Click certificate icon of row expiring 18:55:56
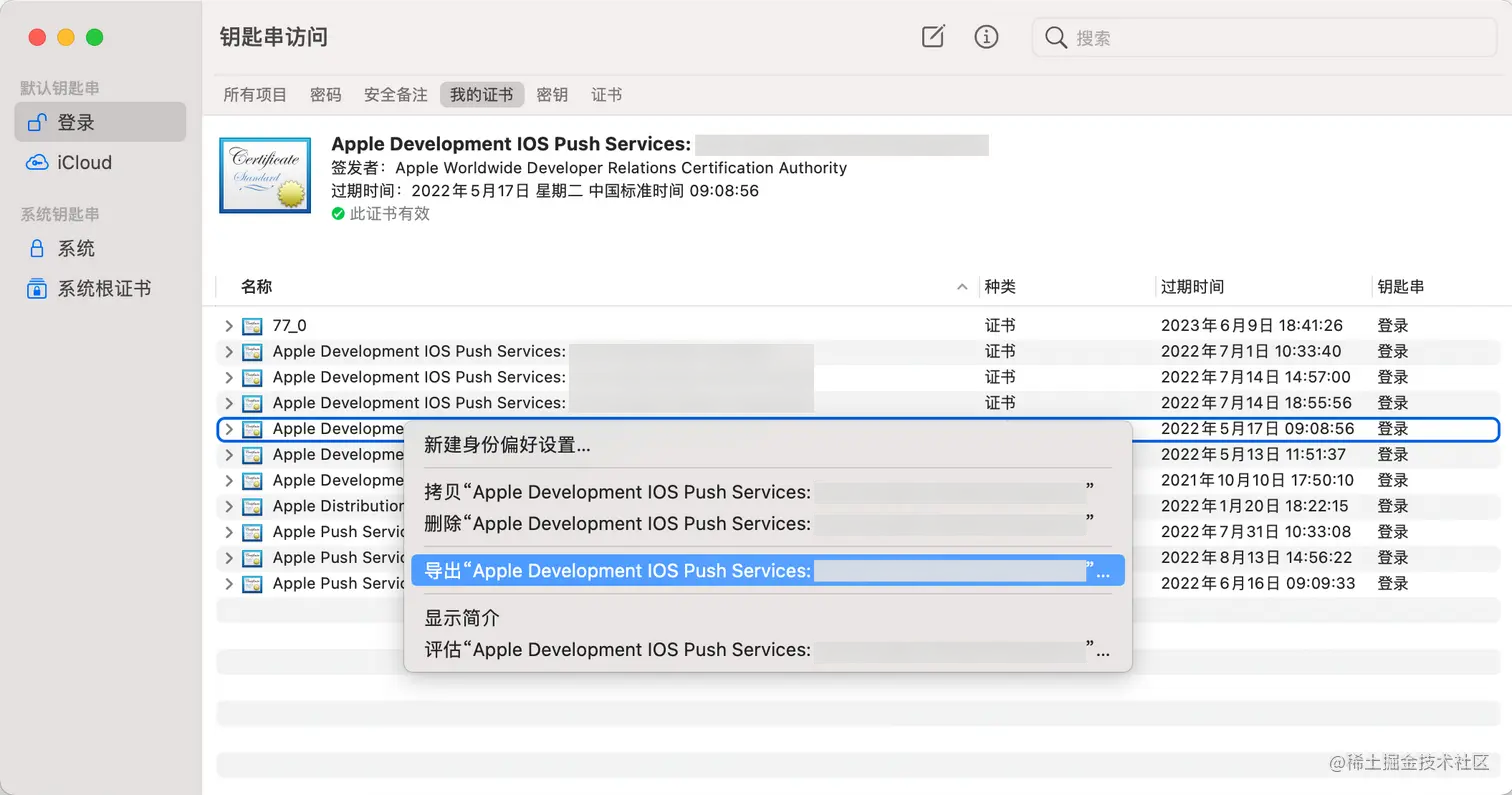 click(x=253, y=403)
